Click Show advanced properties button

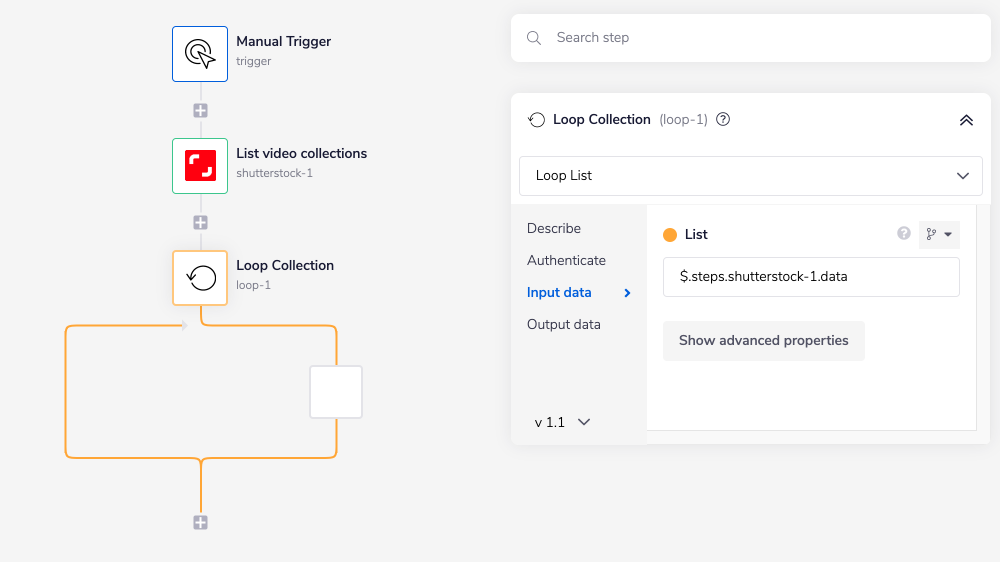click(763, 340)
